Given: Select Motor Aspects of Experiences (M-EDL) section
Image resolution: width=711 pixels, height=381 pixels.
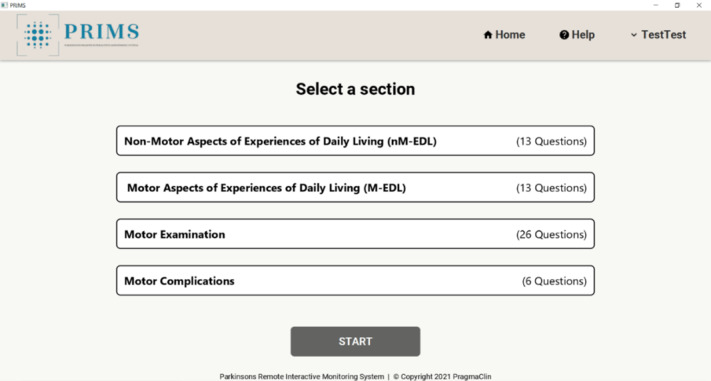Looking at the screenshot, I should (356, 187).
